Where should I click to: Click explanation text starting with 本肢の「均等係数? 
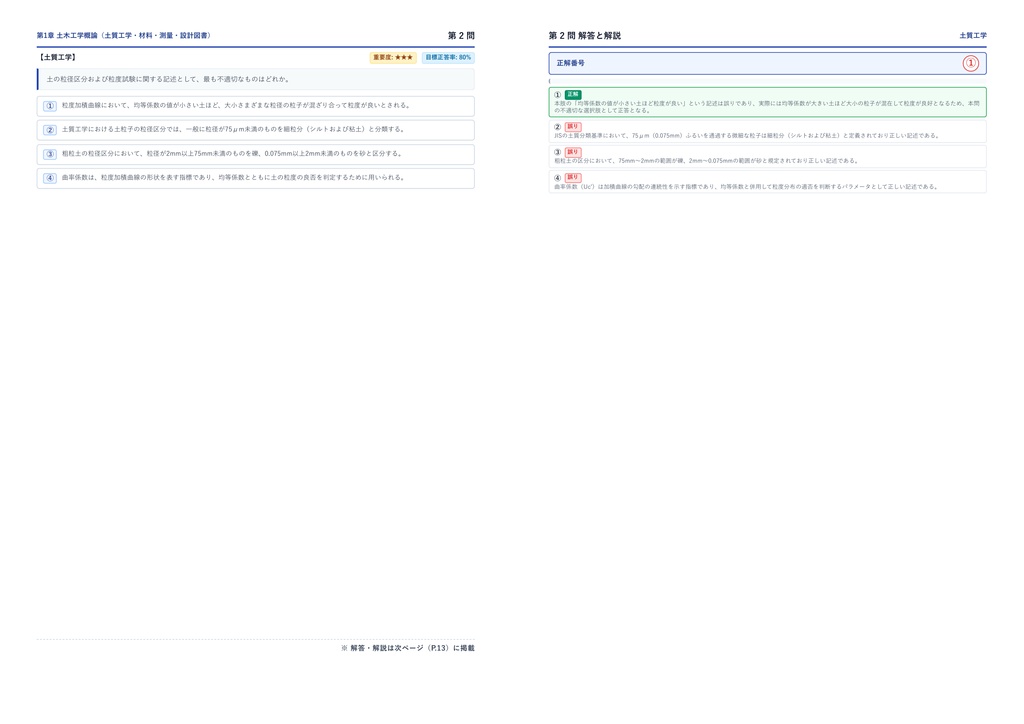coord(767,107)
